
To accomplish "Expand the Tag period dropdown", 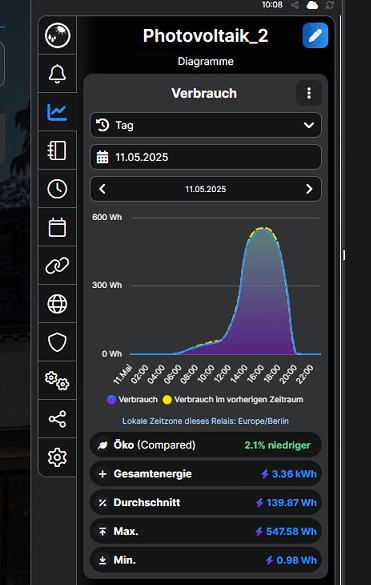I will tap(206, 125).
